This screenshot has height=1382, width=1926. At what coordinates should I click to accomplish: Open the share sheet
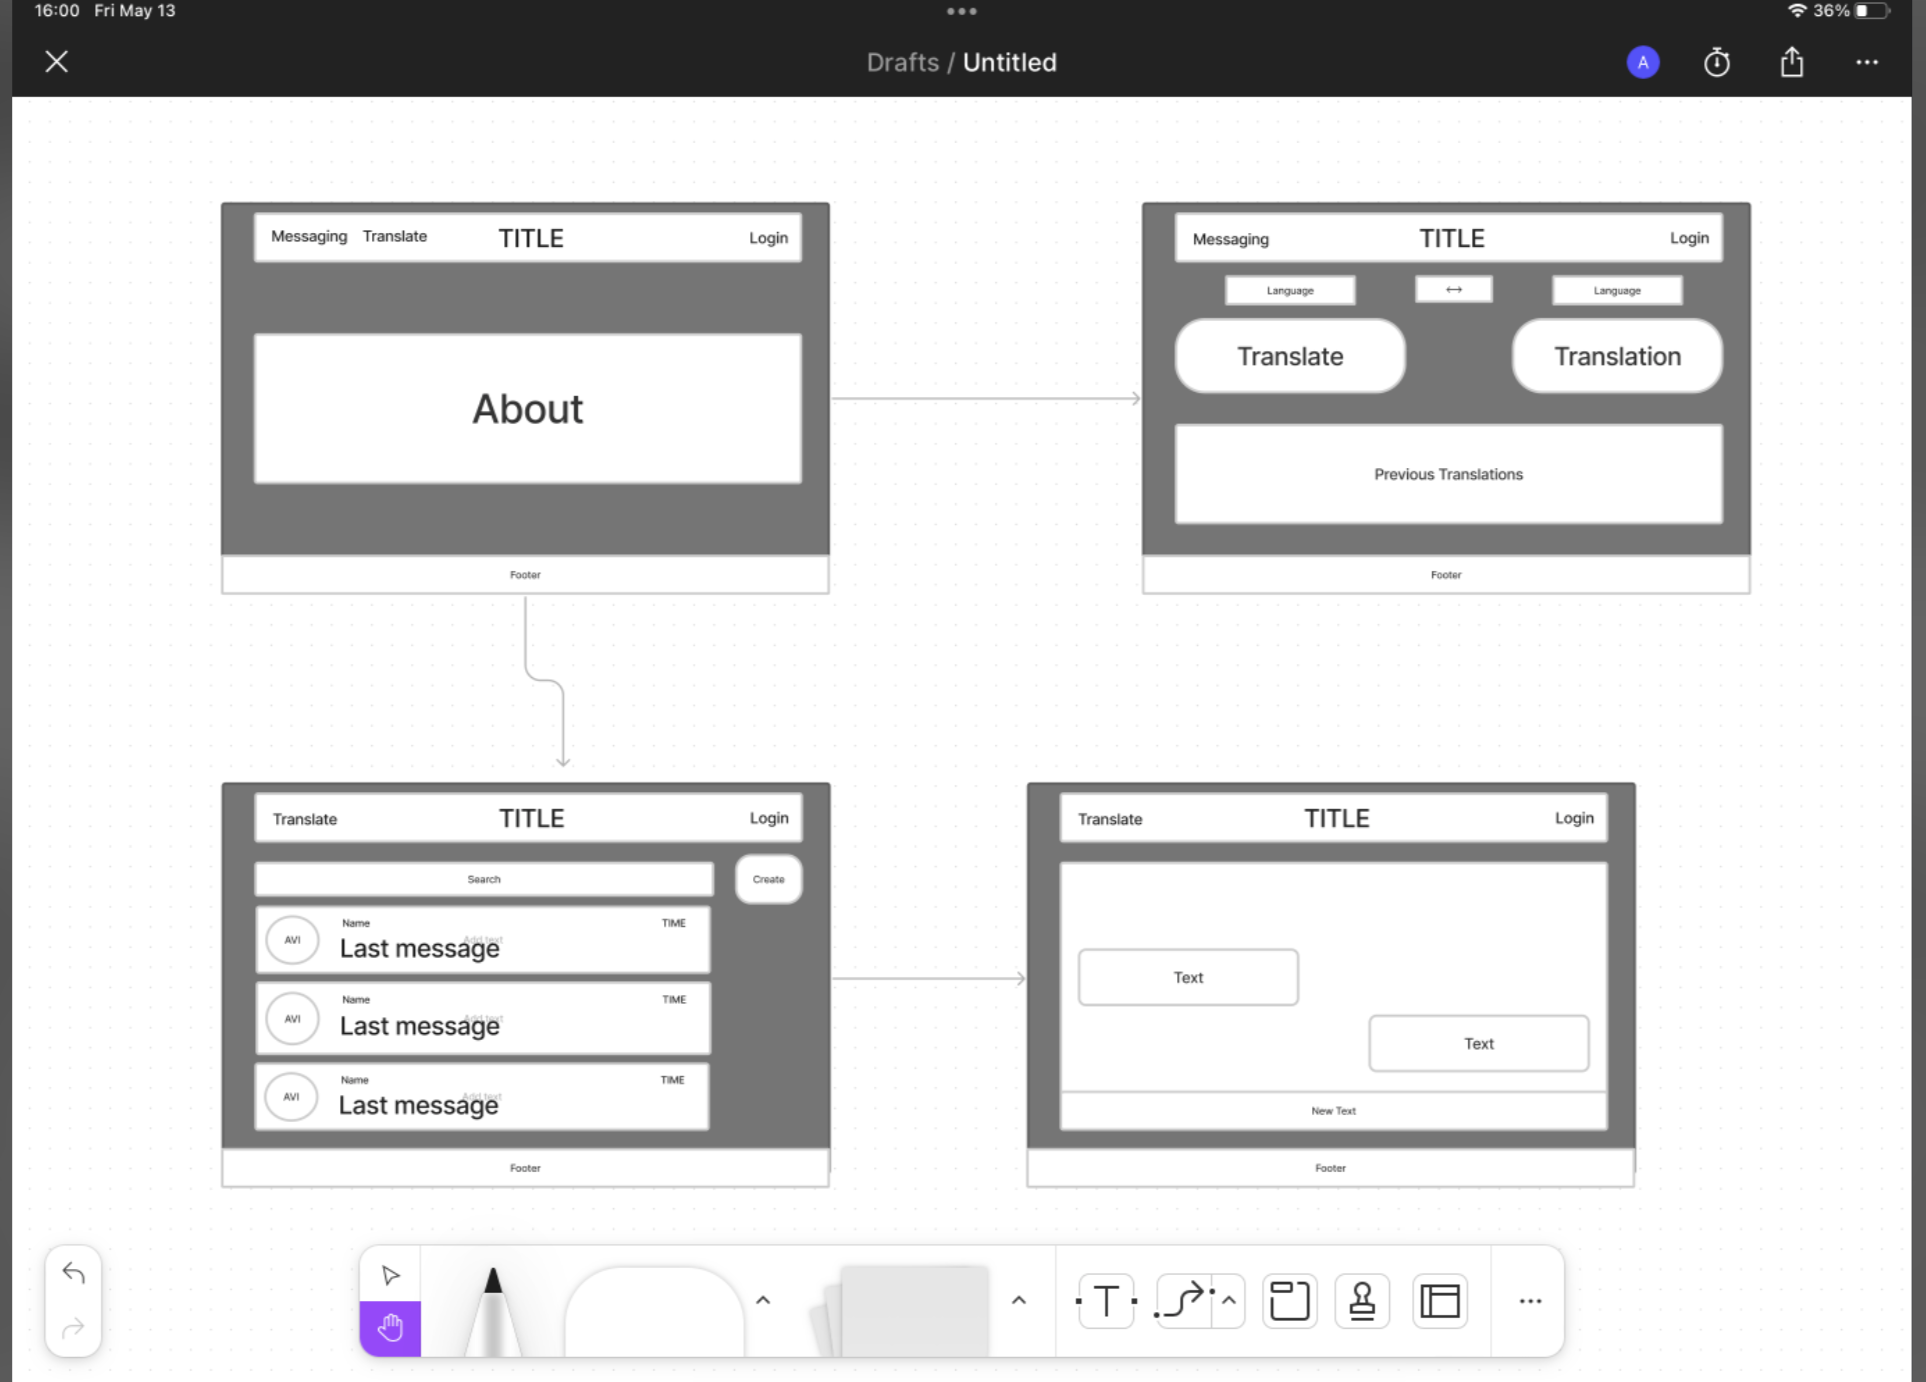[1791, 63]
